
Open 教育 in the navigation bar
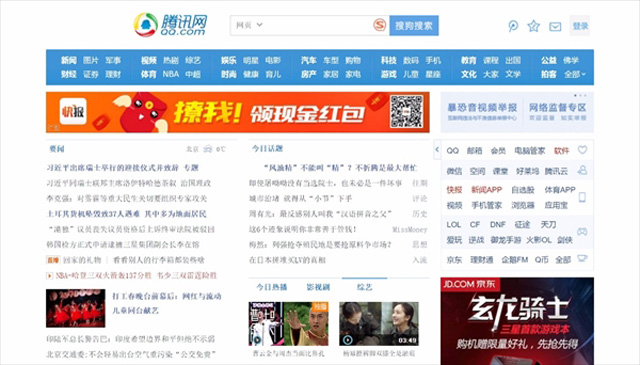click(469, 60)
